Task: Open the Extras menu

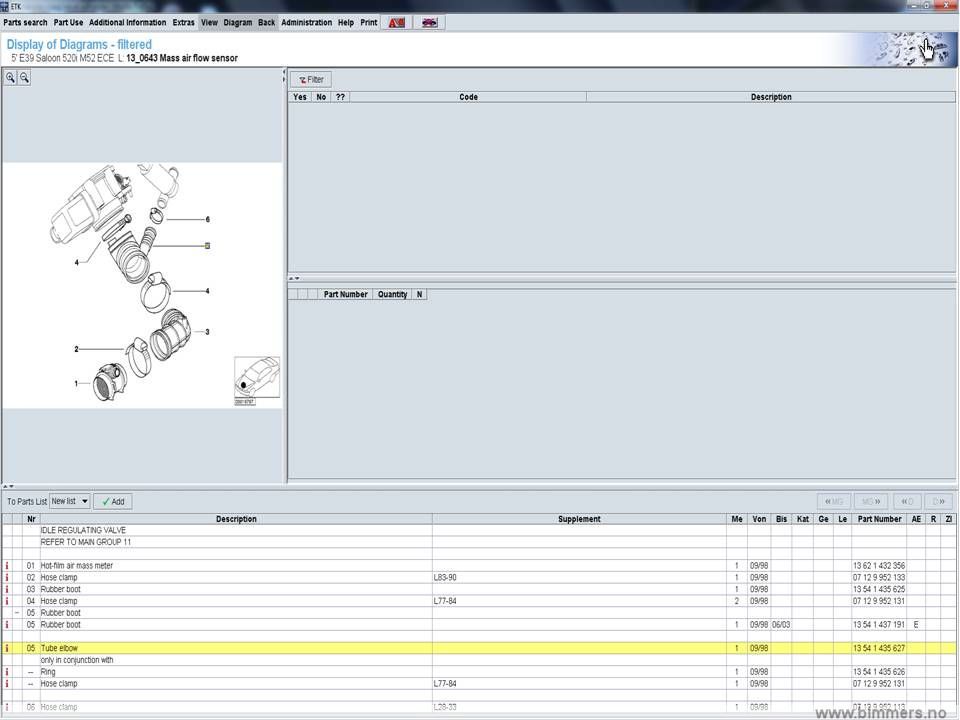Action: point(183,23)
